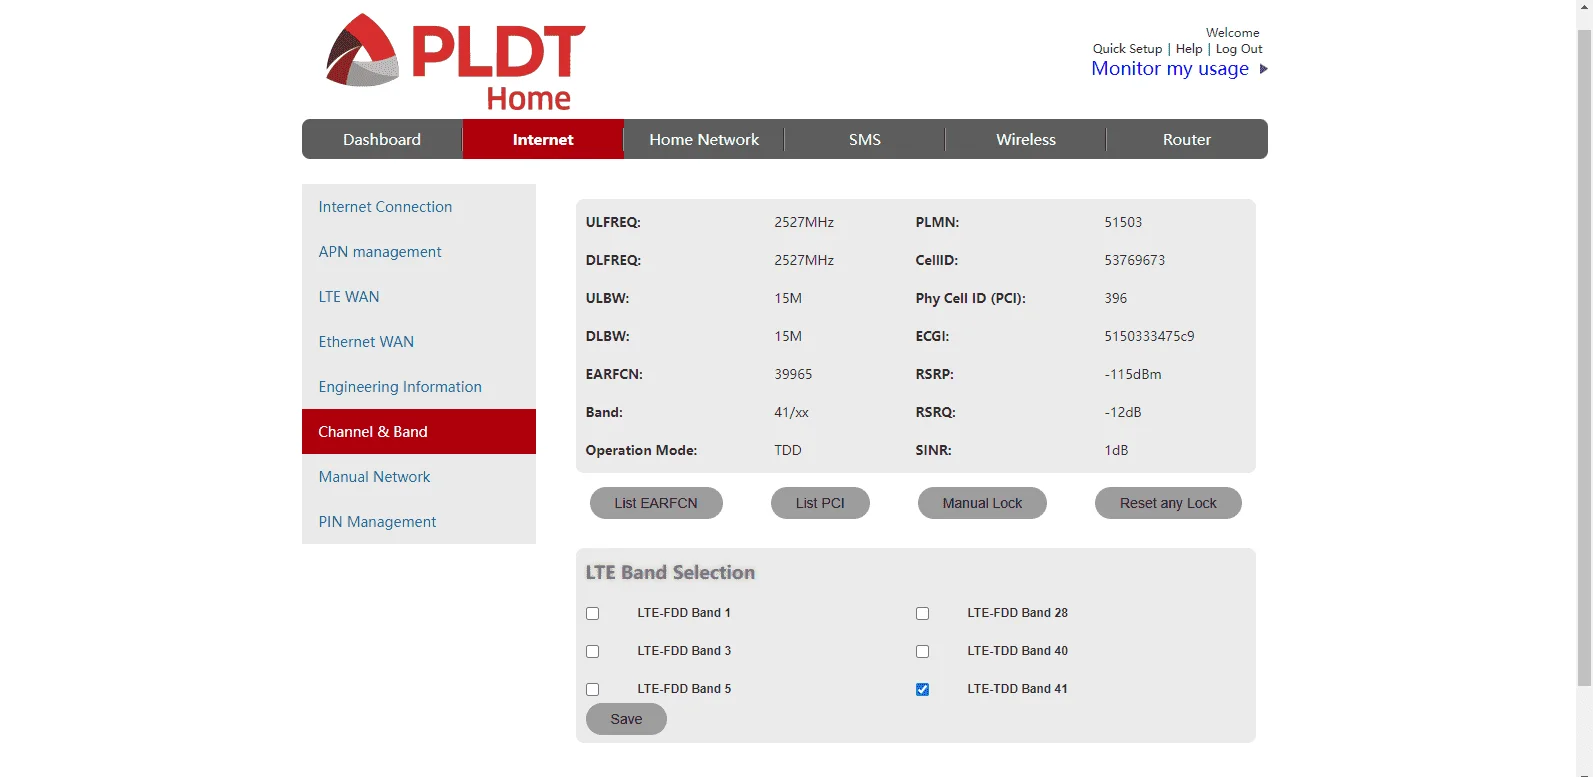Open the Help link
This screenshot has height=777, width=1593.
coord(1189,49)
